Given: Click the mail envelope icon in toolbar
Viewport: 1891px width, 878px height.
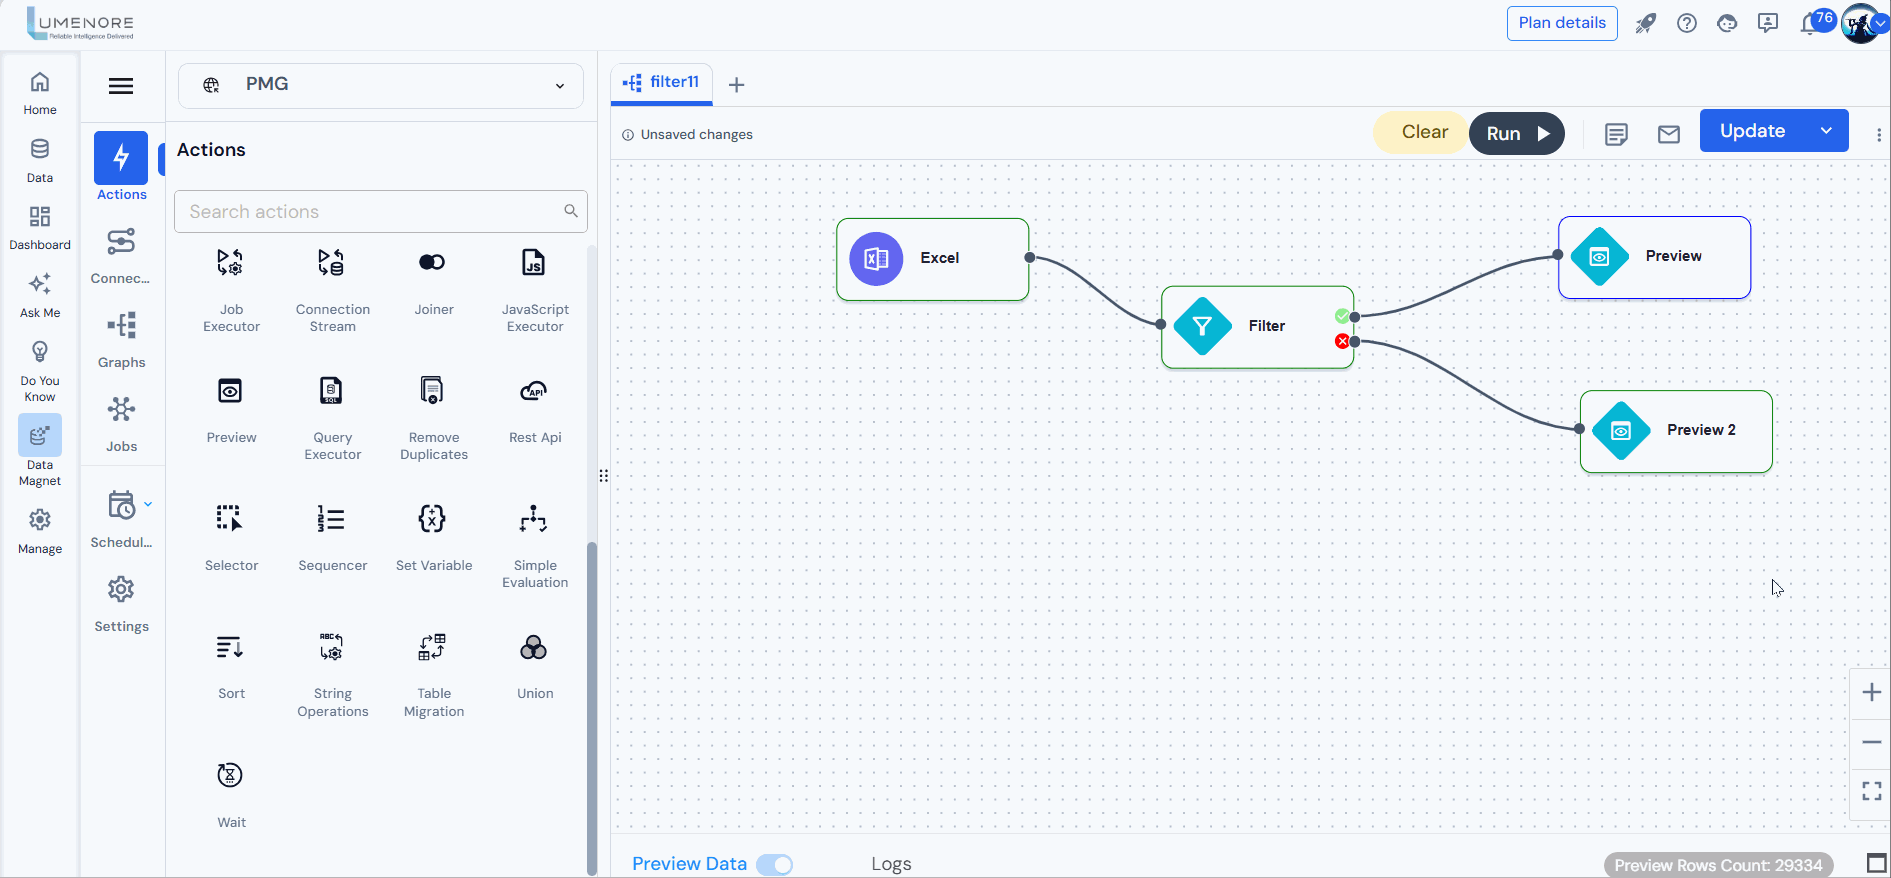Looking at the screenshot, I should (x=1668, y=134).
